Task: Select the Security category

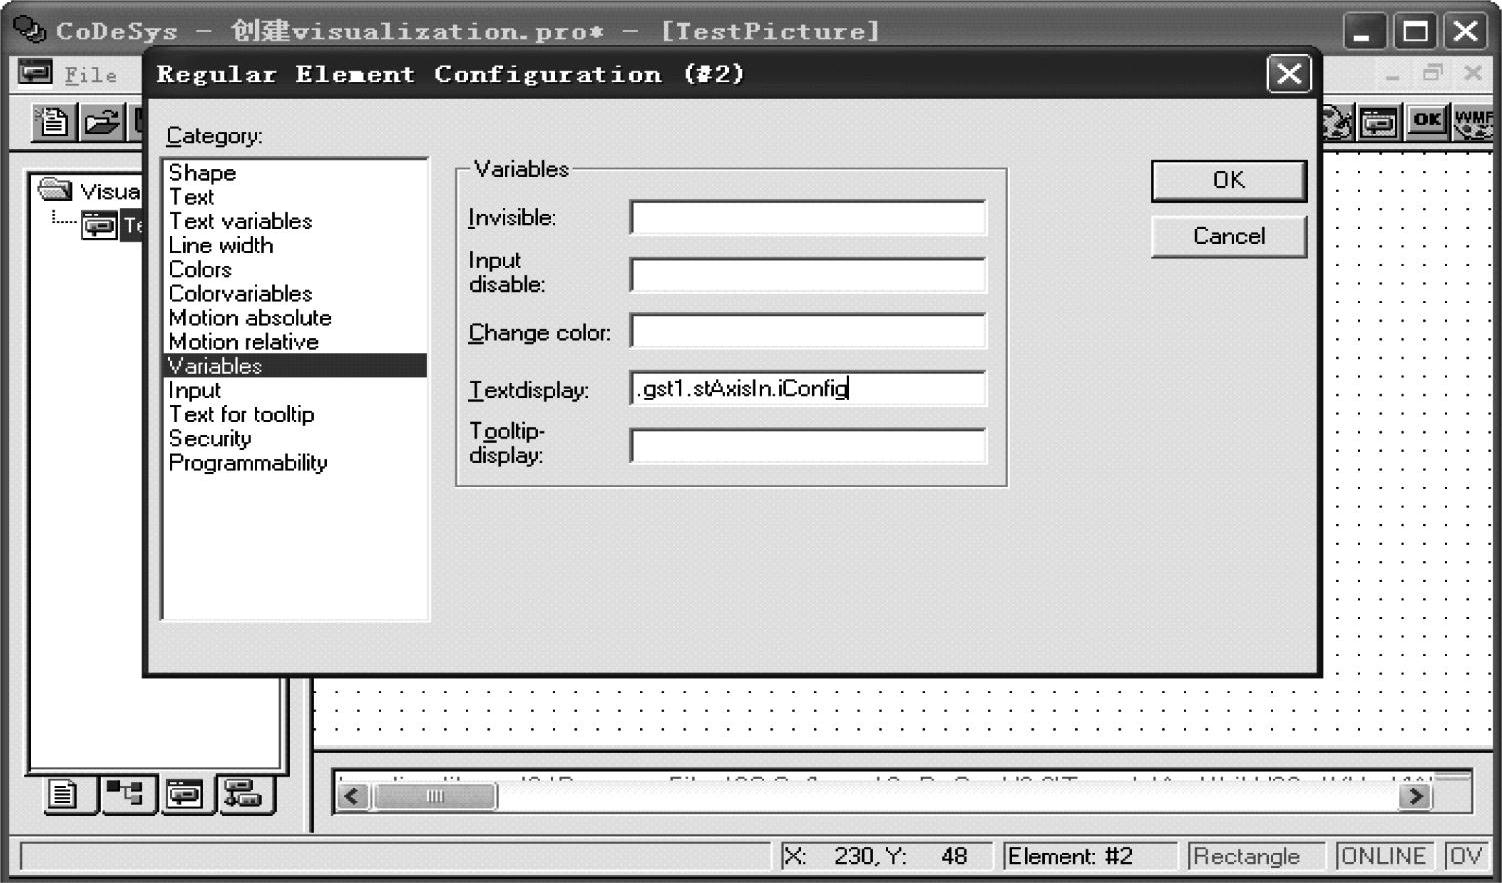Action: click(210, 438)
